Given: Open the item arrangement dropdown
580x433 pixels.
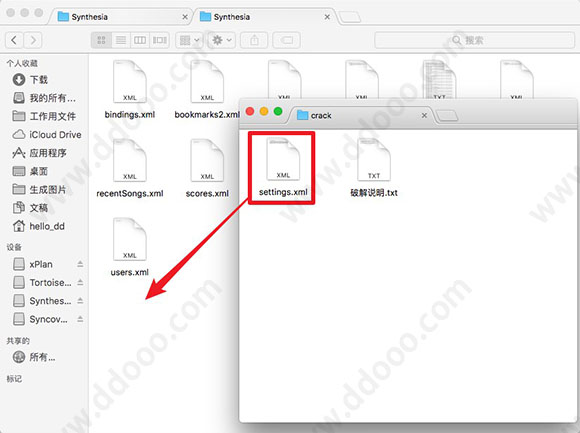Looking at the screenshot, I should click(189, 40).
